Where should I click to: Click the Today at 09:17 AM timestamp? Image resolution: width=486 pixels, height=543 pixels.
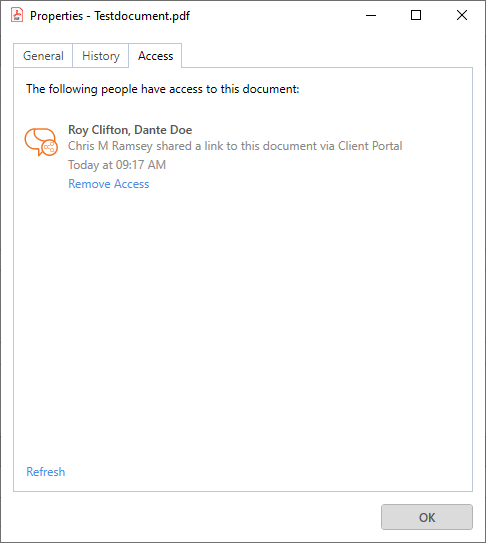click(117, 165)
